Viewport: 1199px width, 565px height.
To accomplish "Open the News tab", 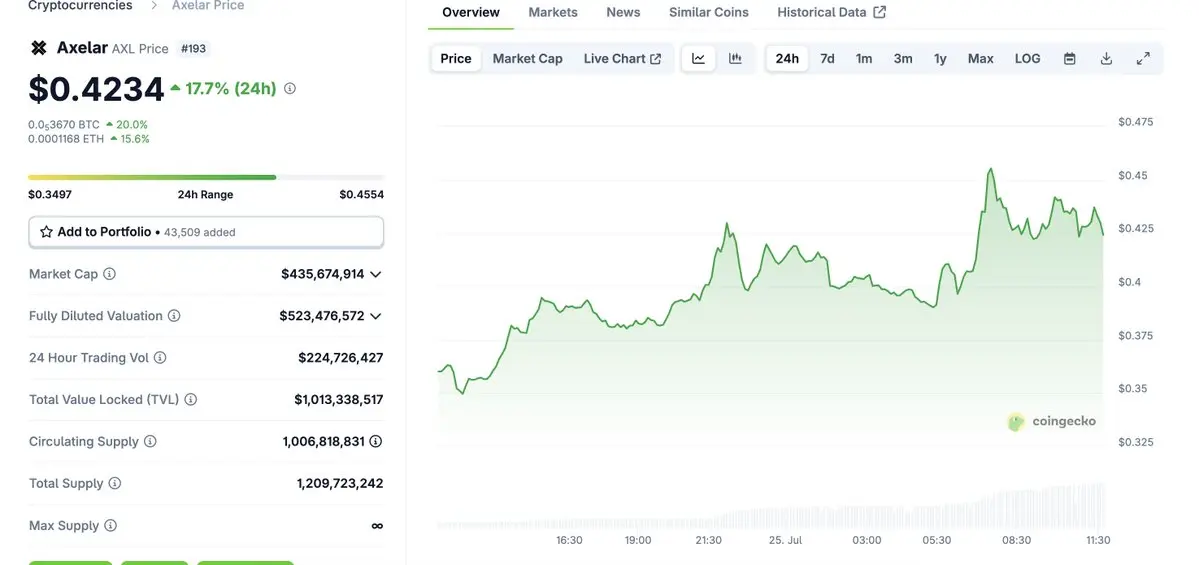I will coord(623,12).
